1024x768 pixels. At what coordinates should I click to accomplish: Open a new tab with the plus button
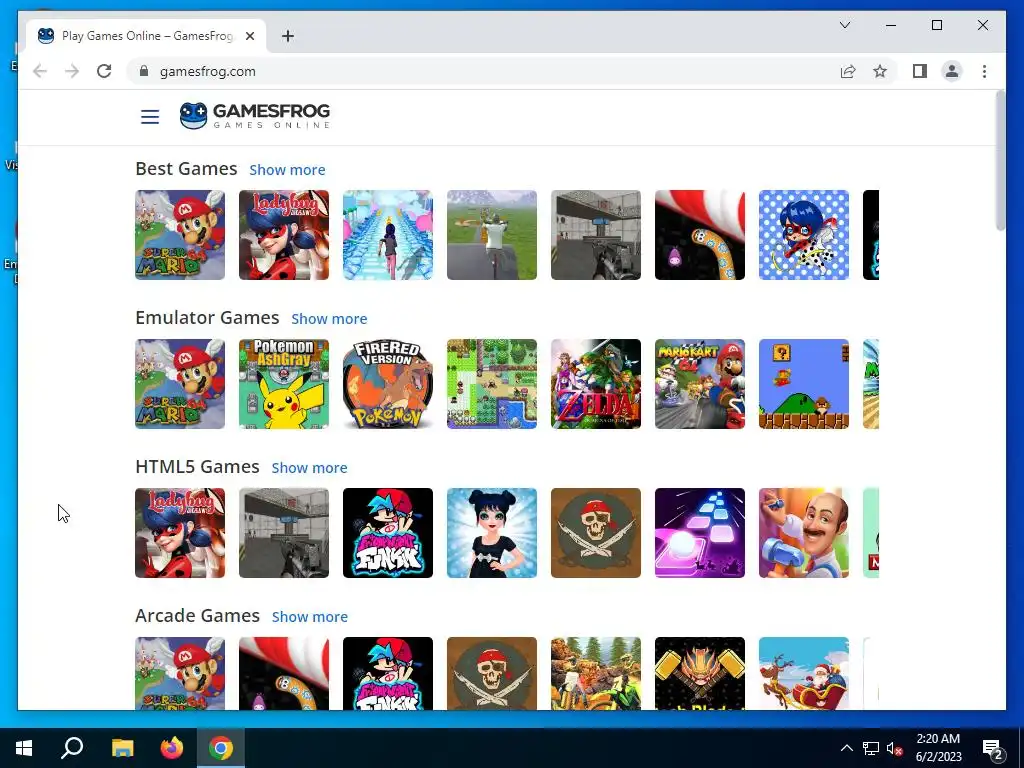tap(287, 36)
